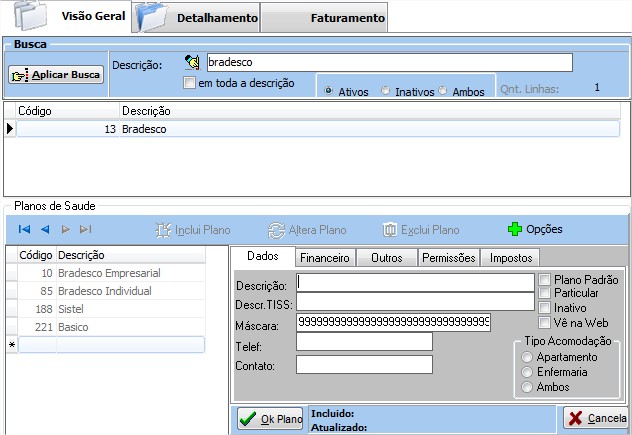Screen dimensions: 632x435
Task: Check the Plano Padrão checkbox
Action: [545, 279]
